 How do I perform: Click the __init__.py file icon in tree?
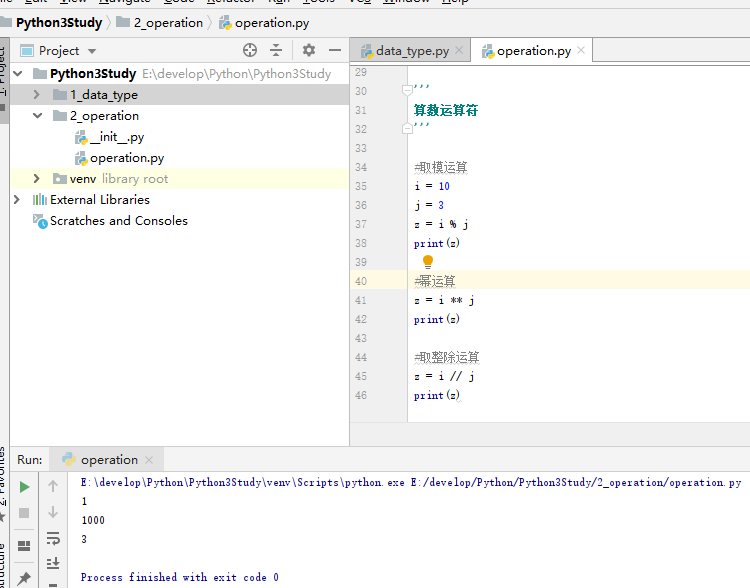(x=81, y=137)
